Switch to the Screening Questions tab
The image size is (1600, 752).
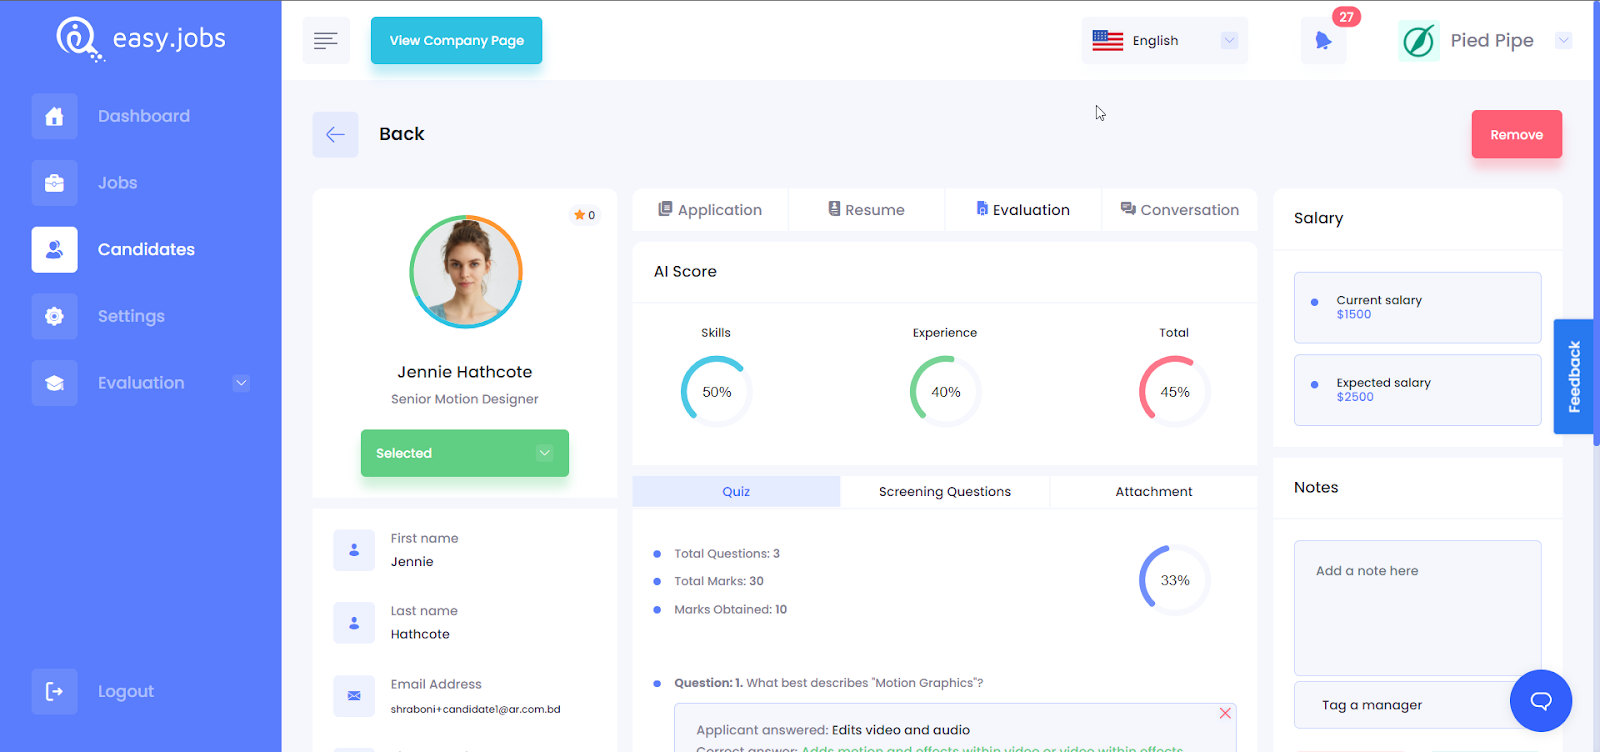point(945,491)
